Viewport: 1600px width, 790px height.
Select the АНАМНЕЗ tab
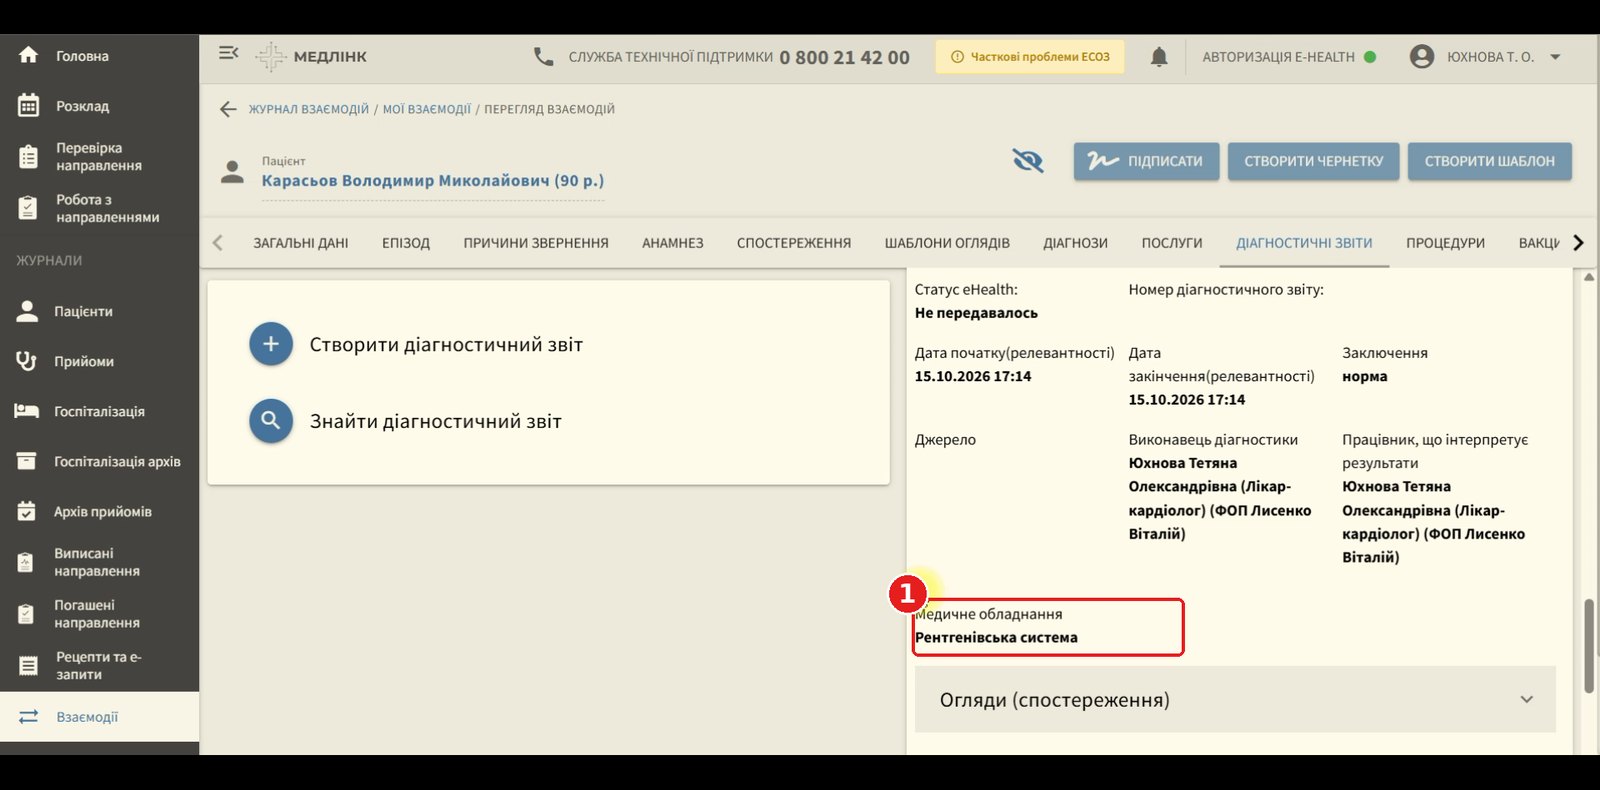tap(673, 243)
